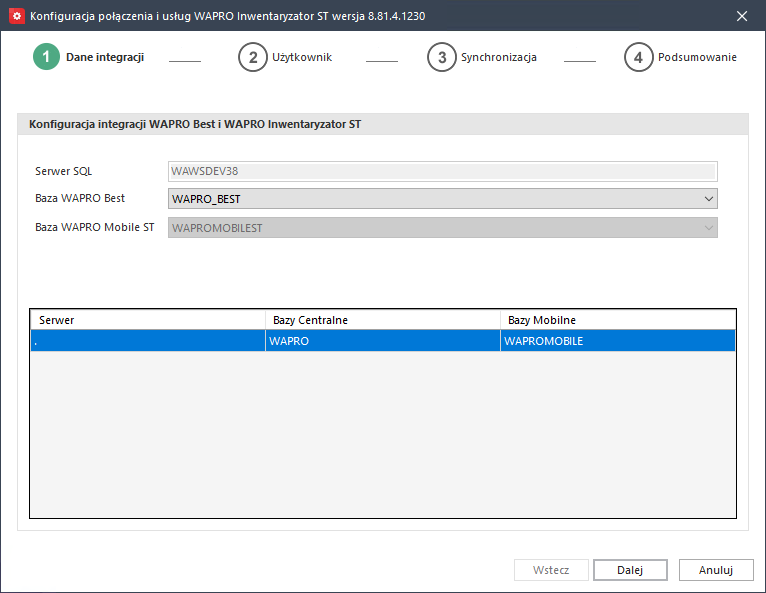Click the WAPROMOBILEST dropdown chevron
Image resolution: width=766 pixels, height=593 pixels.
709,228
